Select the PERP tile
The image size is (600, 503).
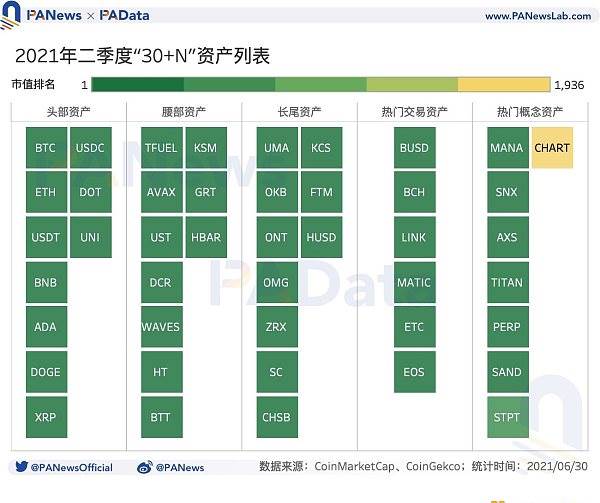pos(508,327)
